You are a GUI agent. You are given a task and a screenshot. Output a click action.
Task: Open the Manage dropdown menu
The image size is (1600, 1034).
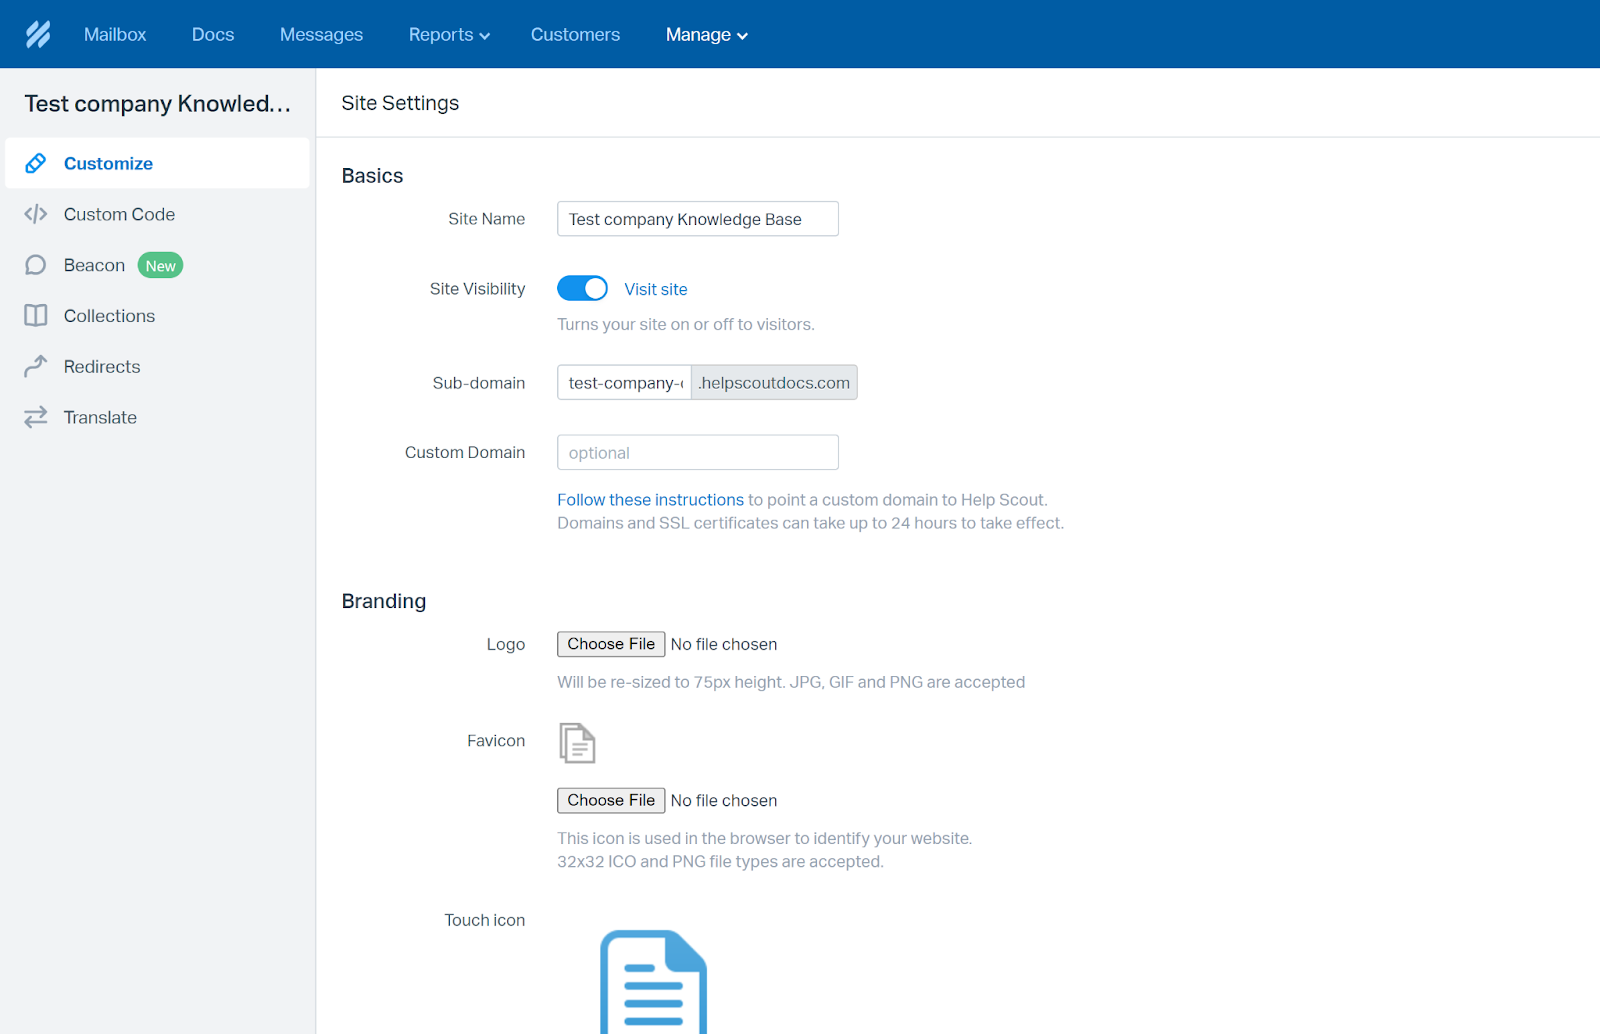706,34
